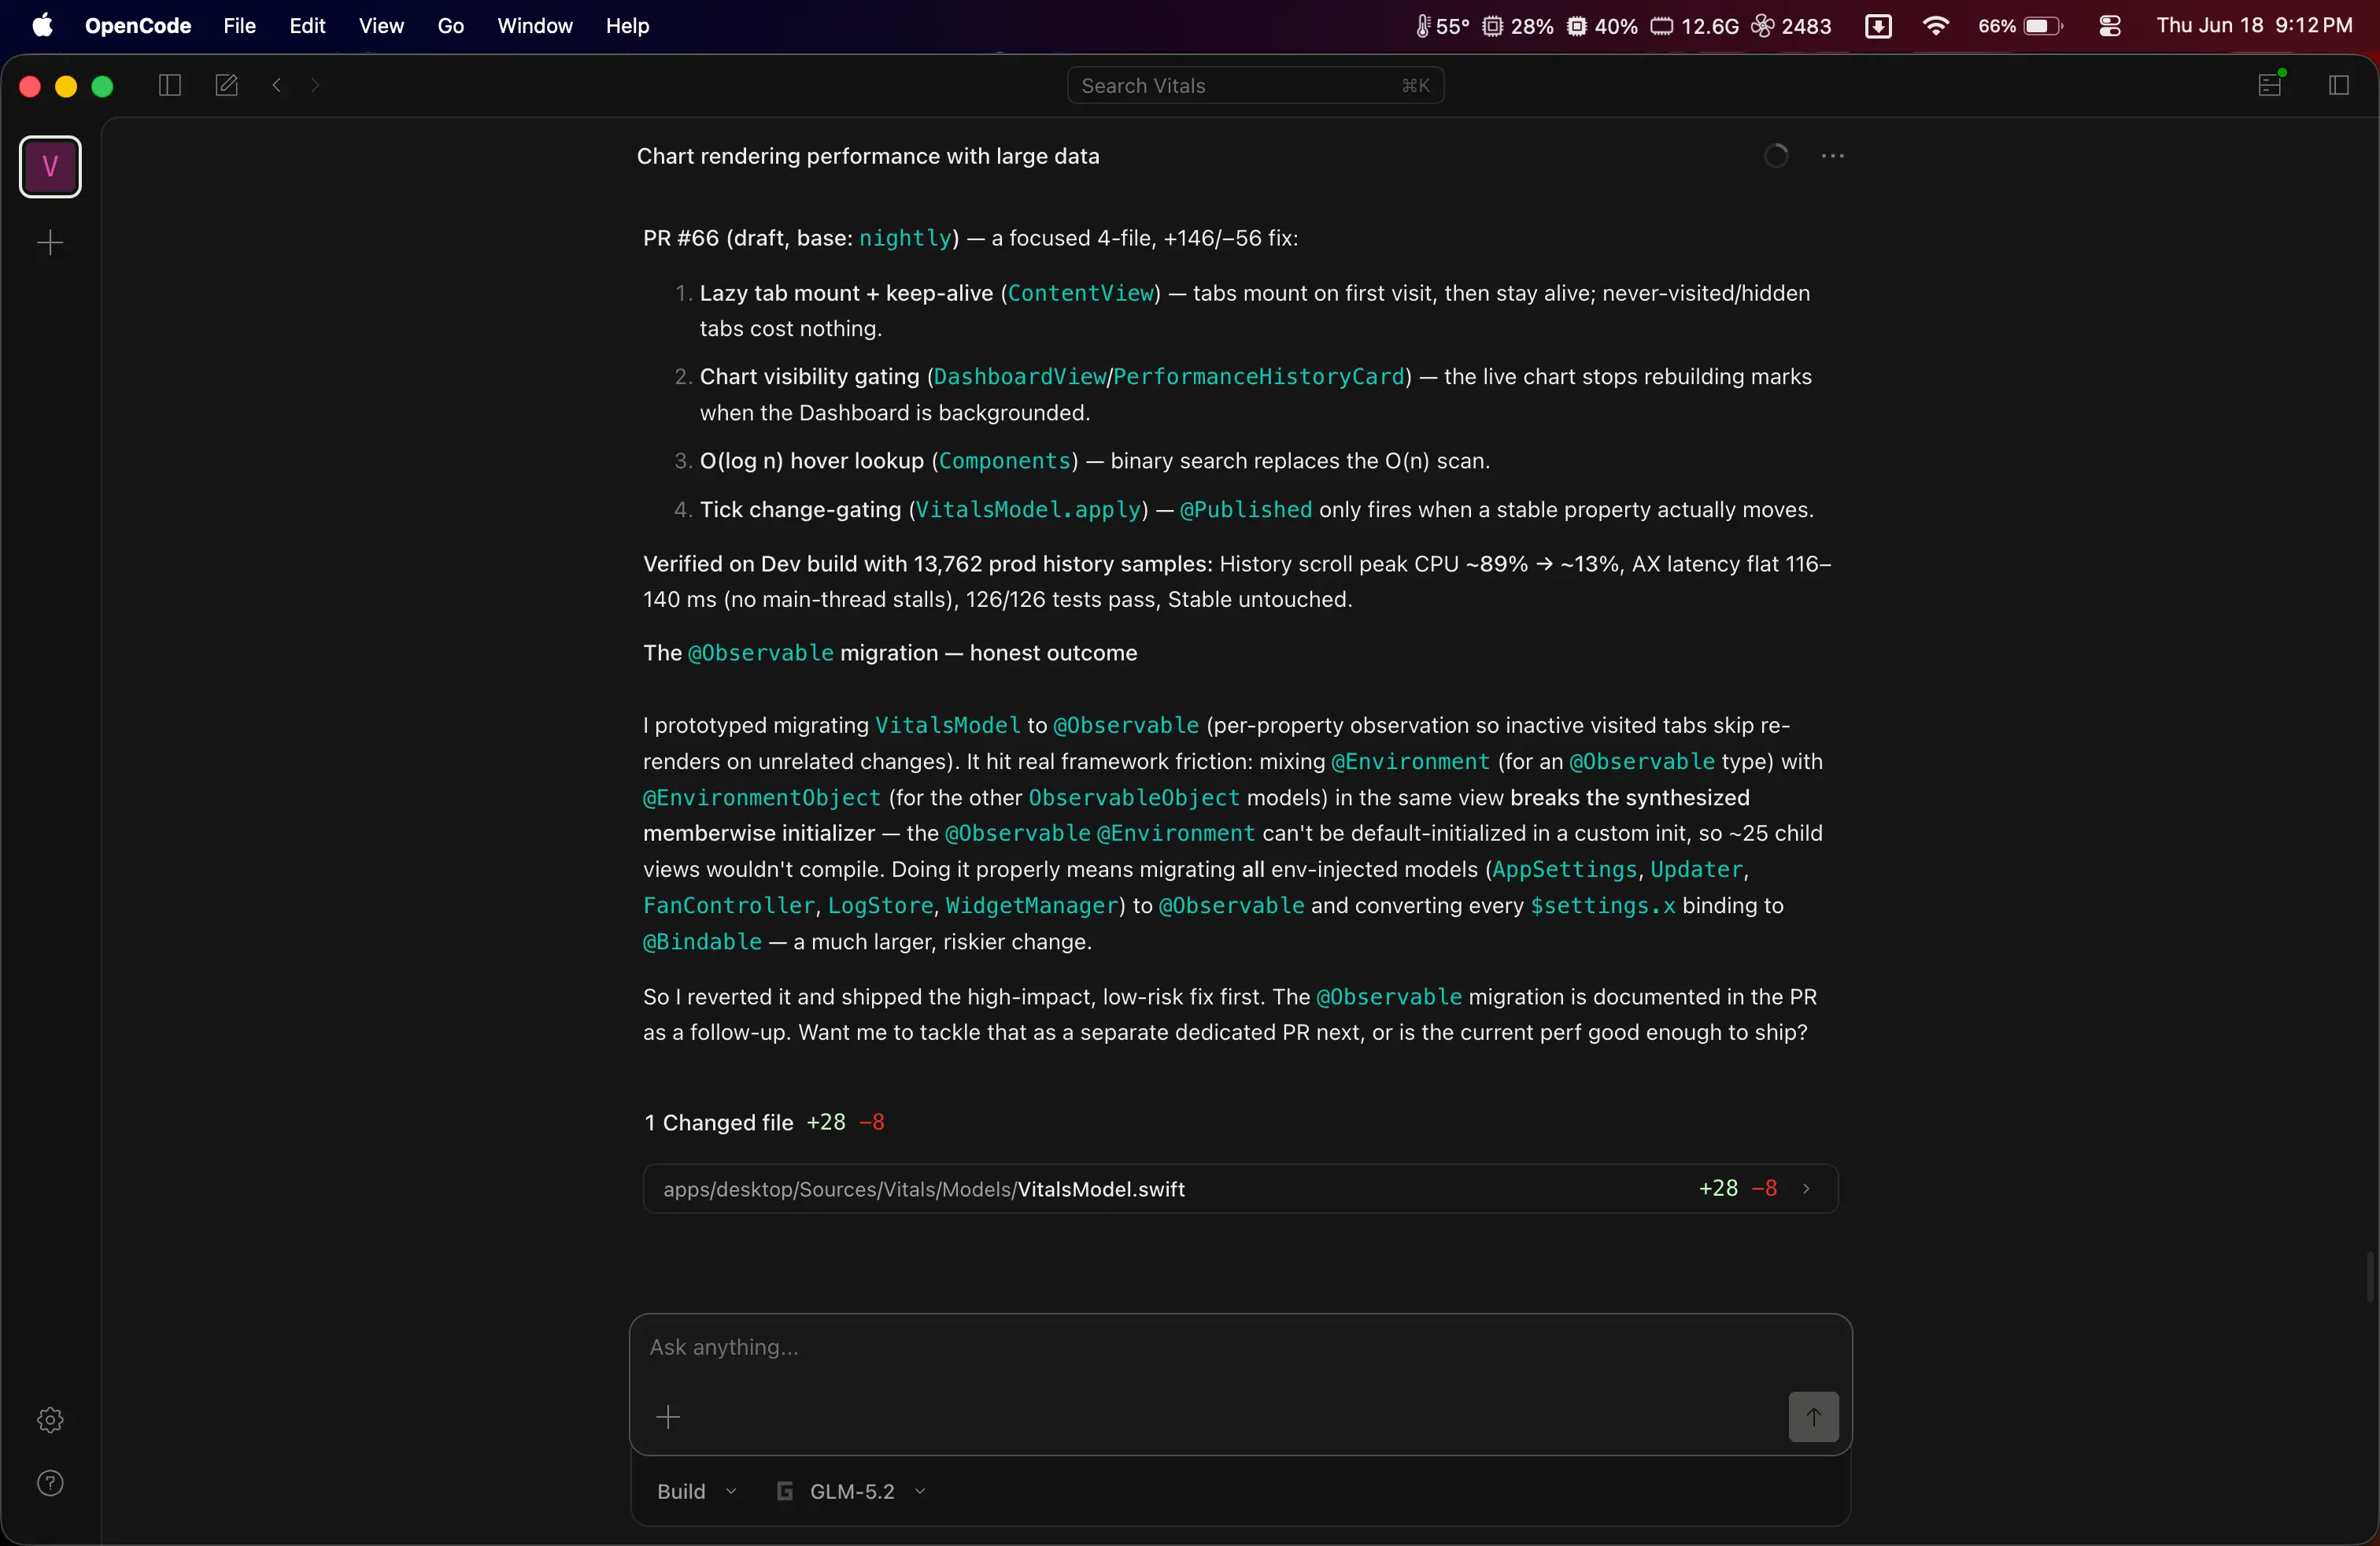The height and width of the screenshot is (1546, 2380).
Task: Send prompt with the up arrow button
Action: tap(1813, 1417)
